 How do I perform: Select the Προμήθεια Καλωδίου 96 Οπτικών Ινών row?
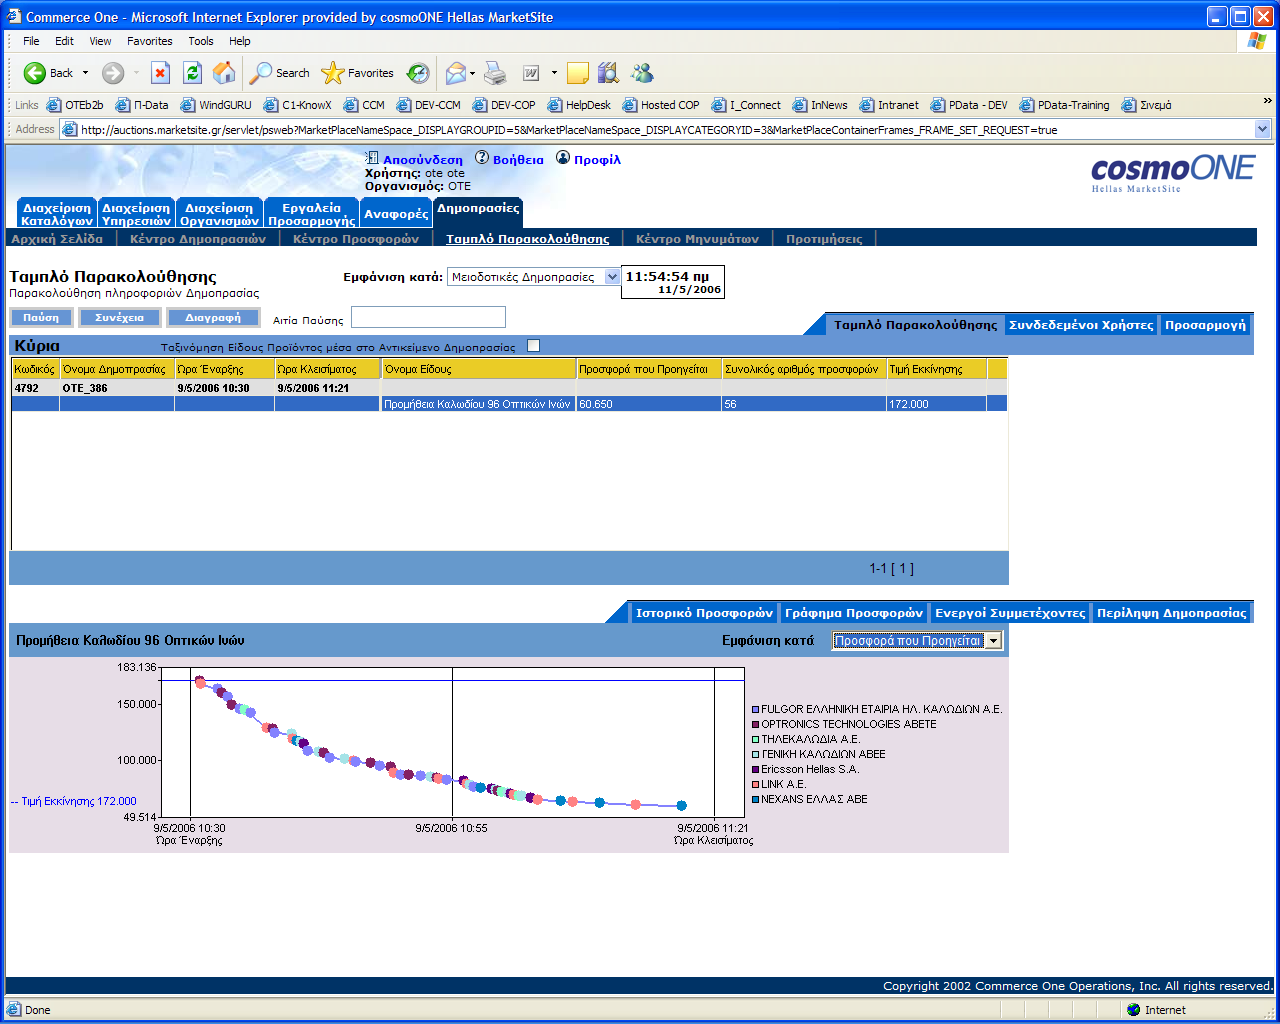pyautogui.click(x=509, y=404)
